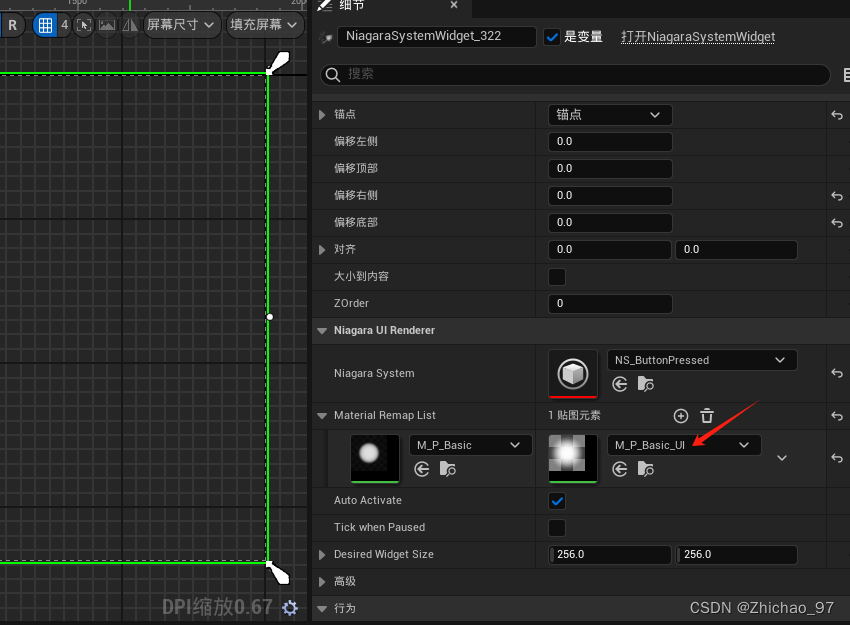
Task: Select the arrow selection tool in the viewport toolbar
Action: (x=83, y=26)
